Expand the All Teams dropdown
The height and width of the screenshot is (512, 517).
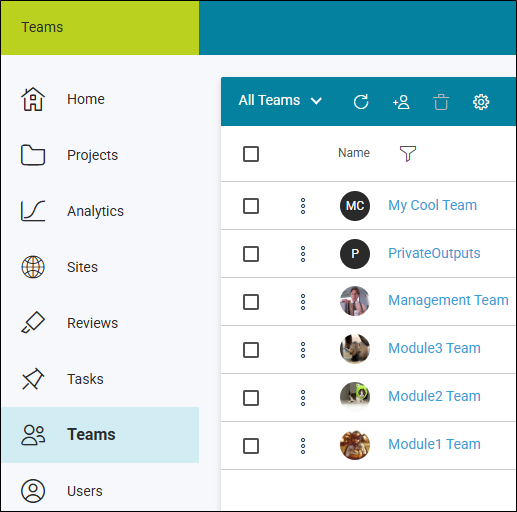pyautogui.click(x=280, y=100)
